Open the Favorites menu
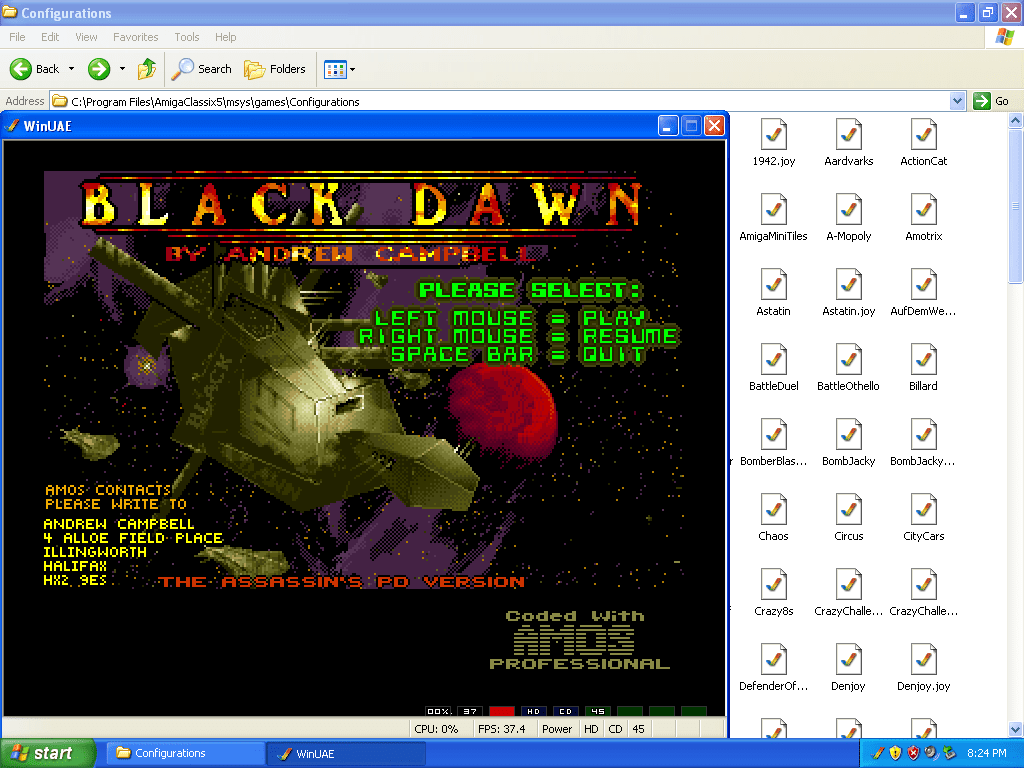Screen dimensions: 1024x768 click(135, 37)
